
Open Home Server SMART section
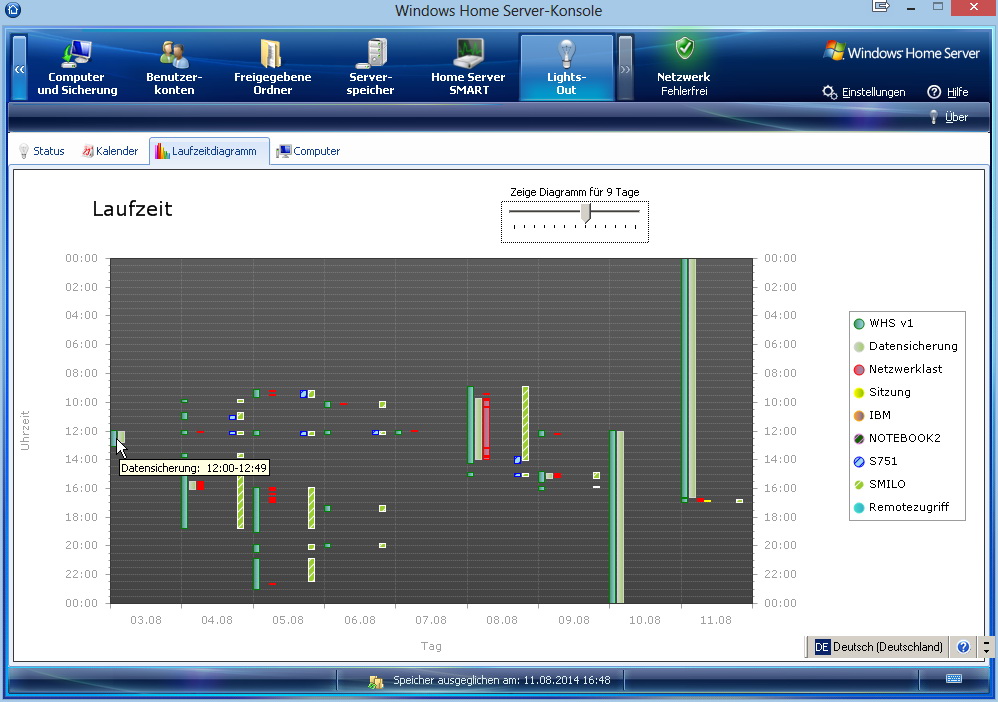468,67
